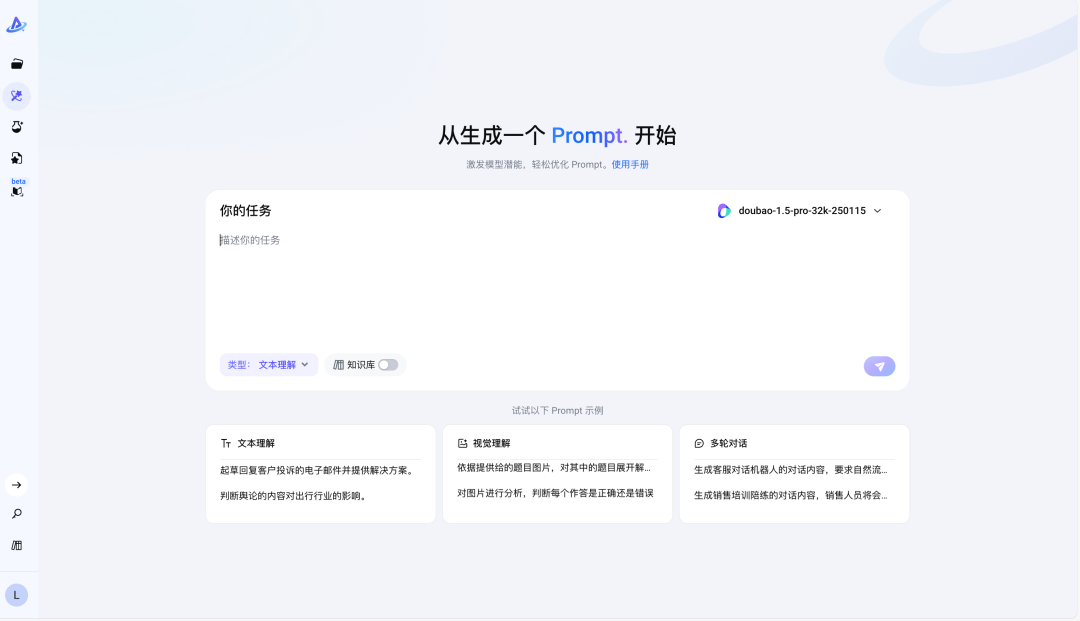Open the model selector chevron
Screen dimensions: 1080x621
pyautogui.click(x=877, y=211)
